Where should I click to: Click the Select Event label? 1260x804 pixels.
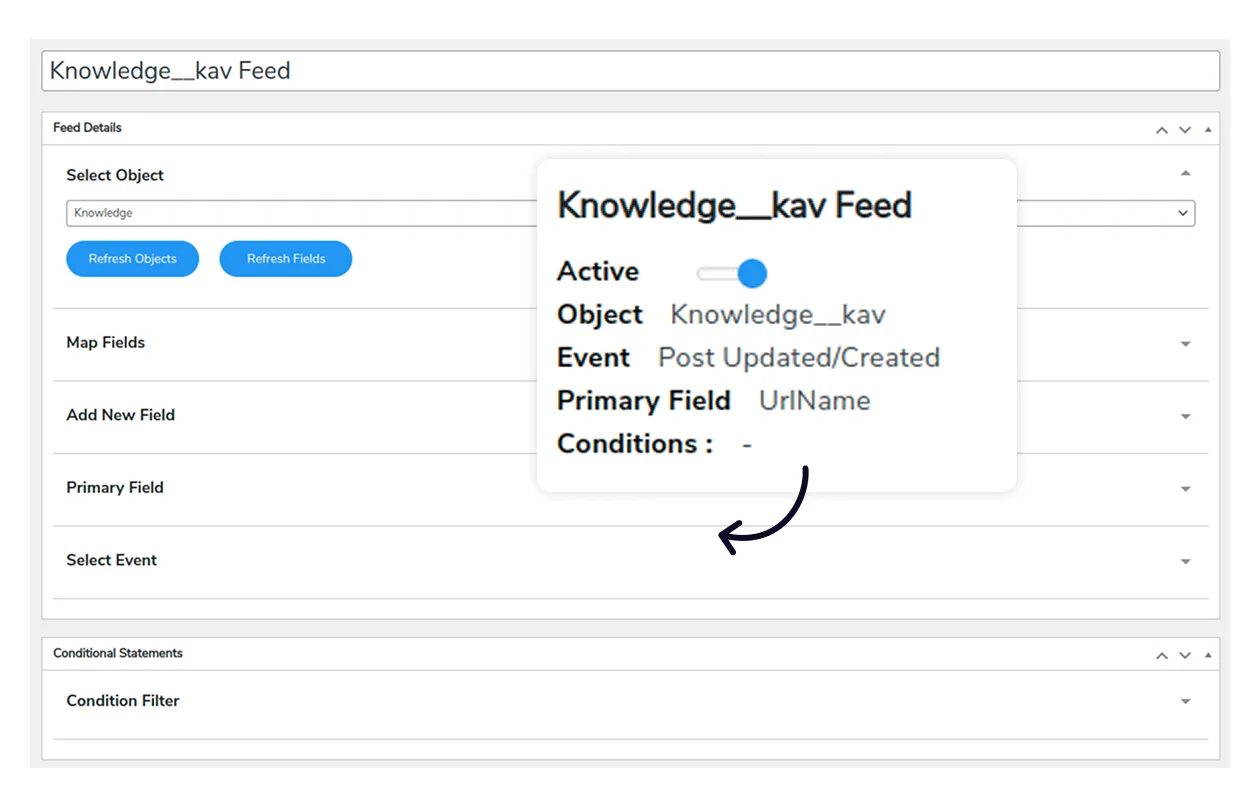(112, 560)
